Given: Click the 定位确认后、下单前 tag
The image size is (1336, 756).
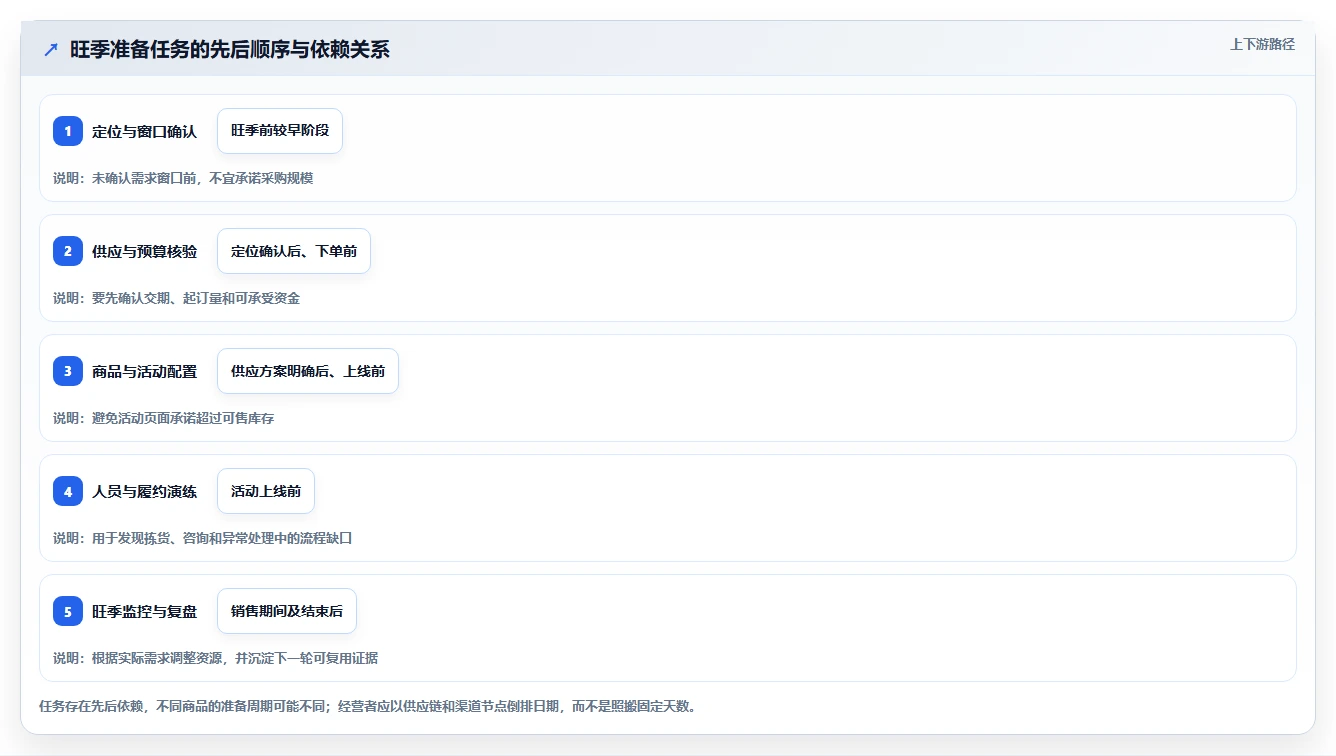Looking at the screenshot, I should tap(294, 251).
